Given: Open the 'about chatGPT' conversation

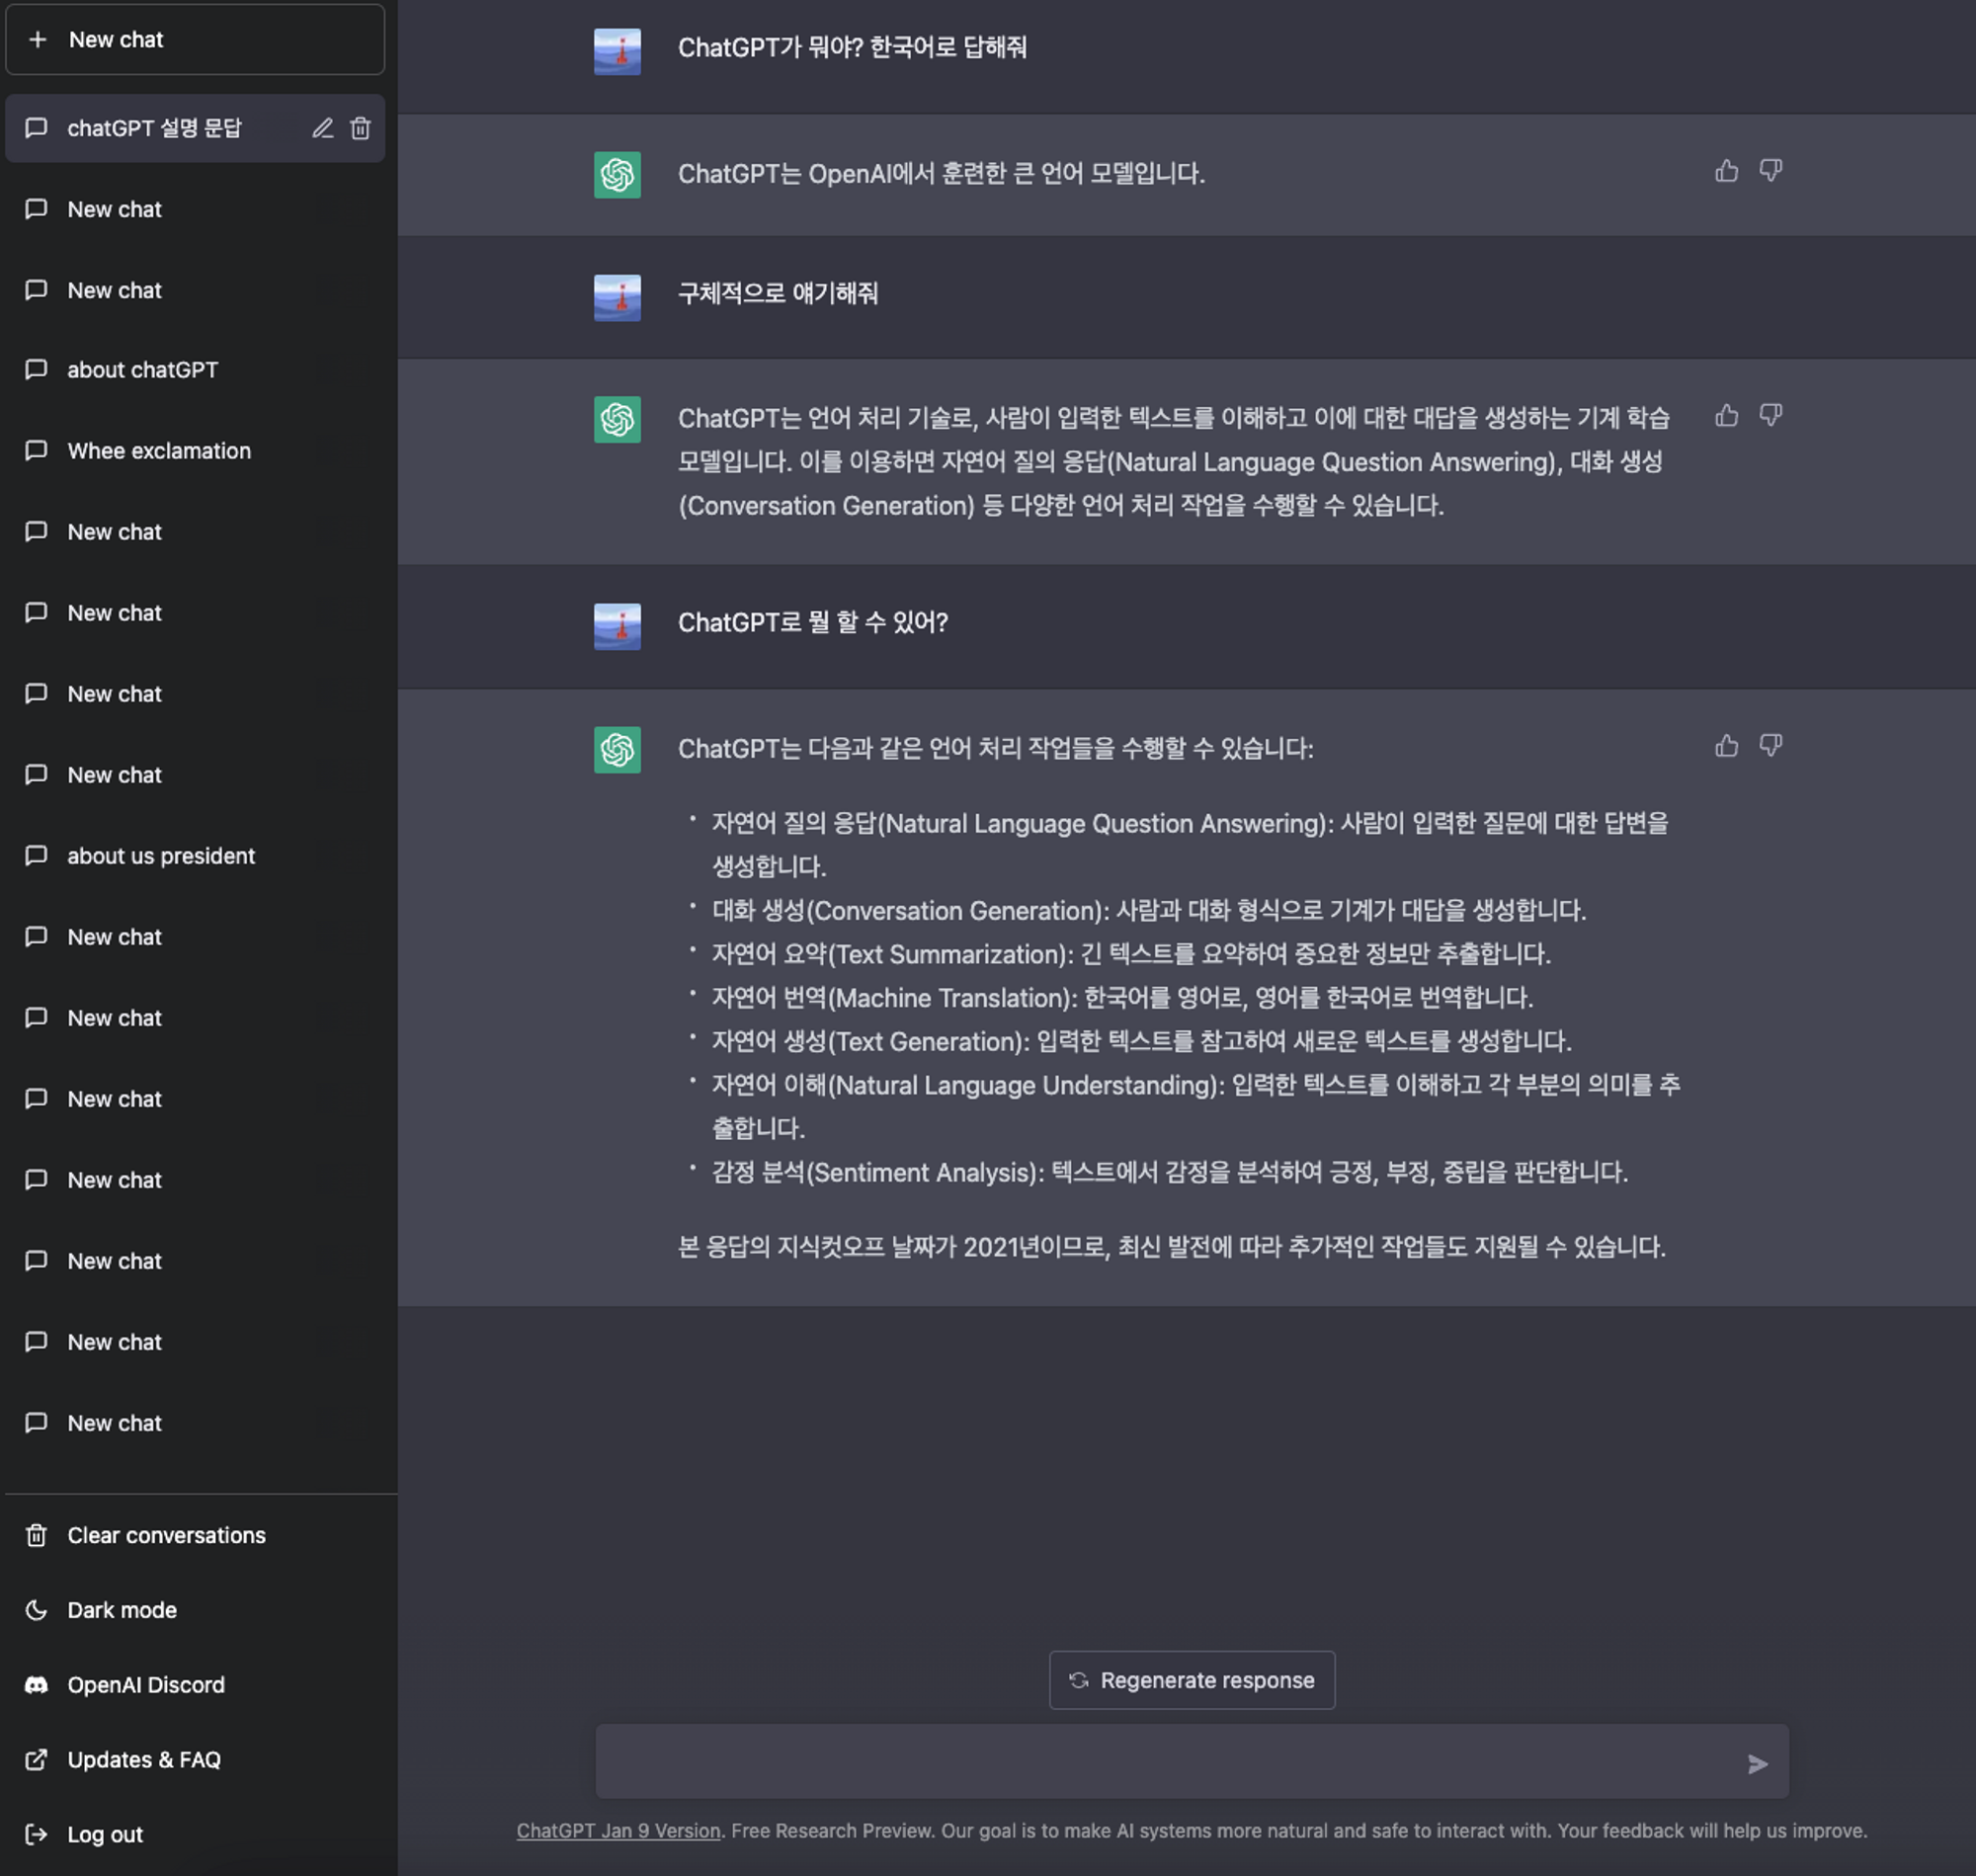Looking at the screenshot, I should (142, 370).
